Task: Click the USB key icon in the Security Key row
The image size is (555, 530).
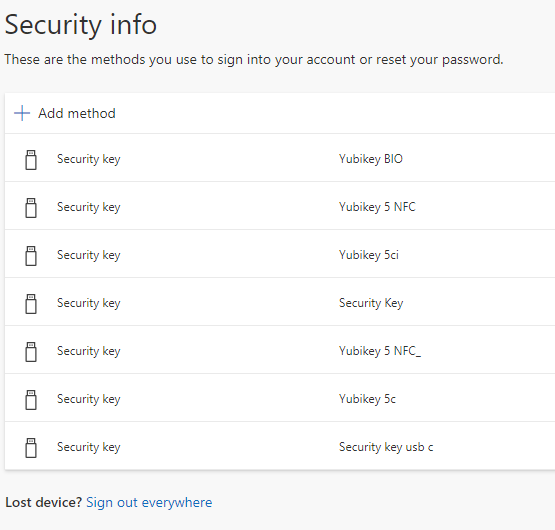Action: (31, 304)
